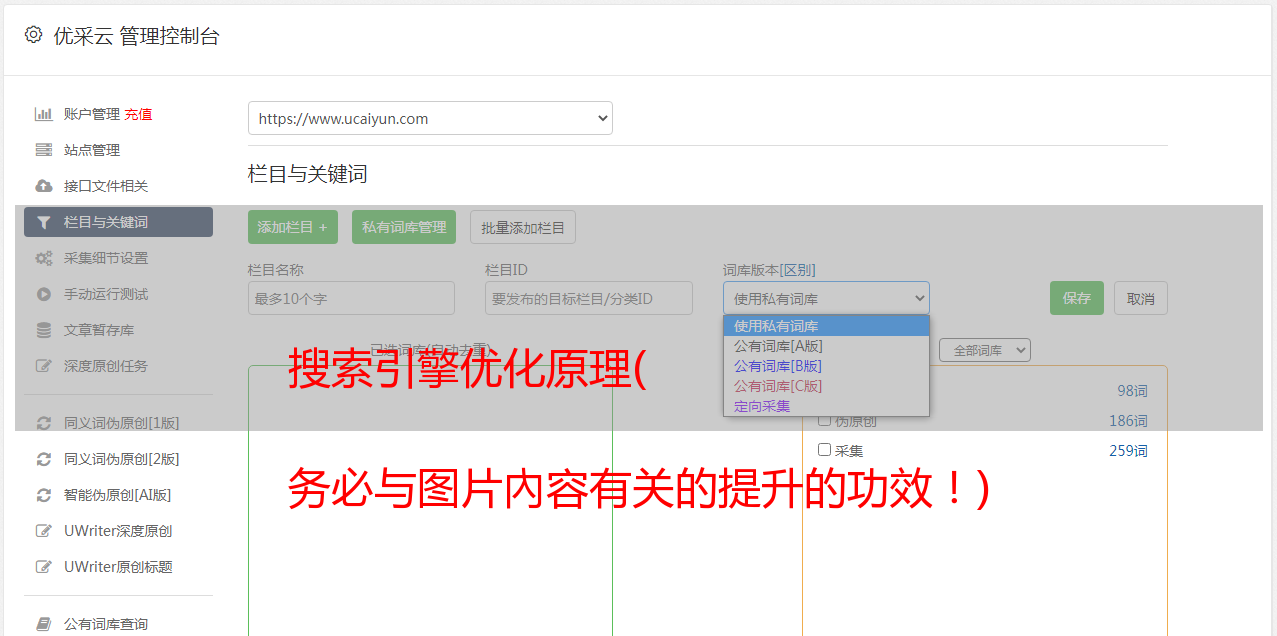Click the gears icon for 采集细节设置

pos(43,258)
